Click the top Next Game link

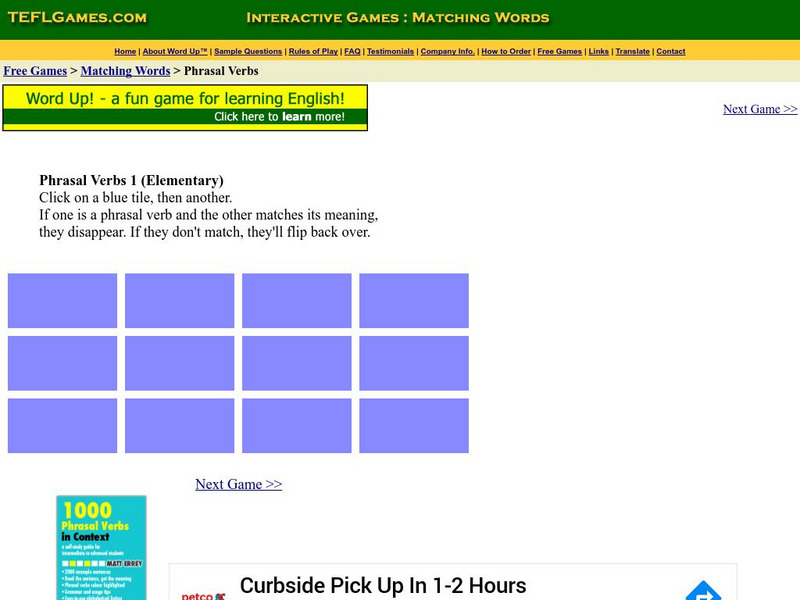point(759,108)
